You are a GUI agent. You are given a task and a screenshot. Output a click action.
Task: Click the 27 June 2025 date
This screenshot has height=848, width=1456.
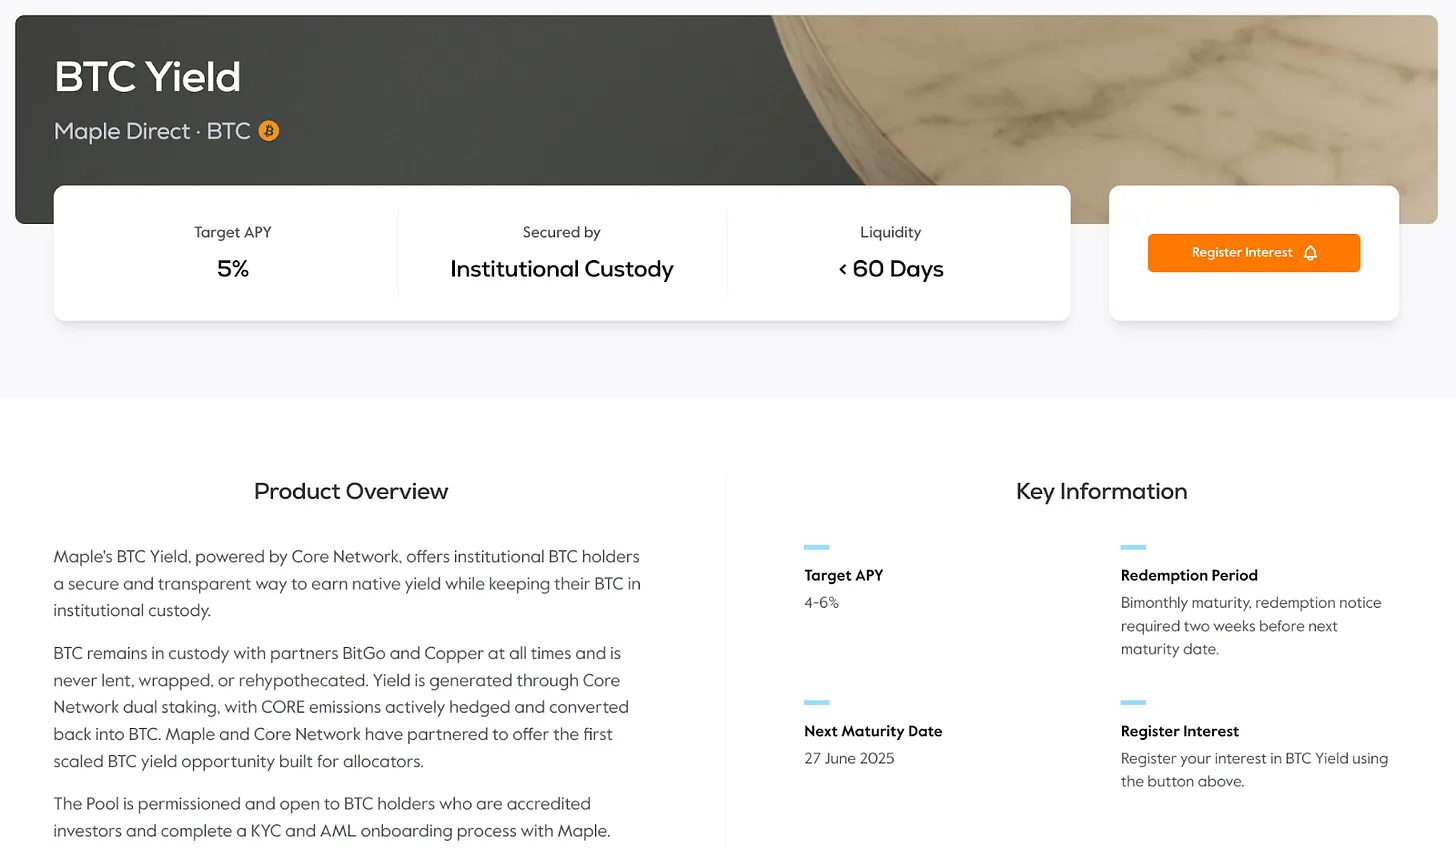(x=849, y=758)
